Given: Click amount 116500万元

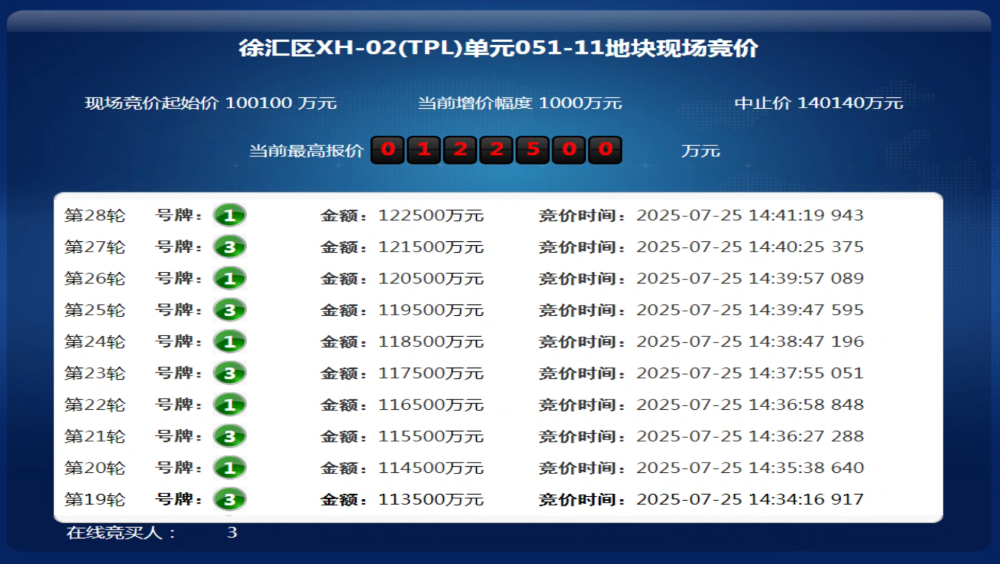Looking at the screenshot, I should pyautogui.click(x=430, y=404).
